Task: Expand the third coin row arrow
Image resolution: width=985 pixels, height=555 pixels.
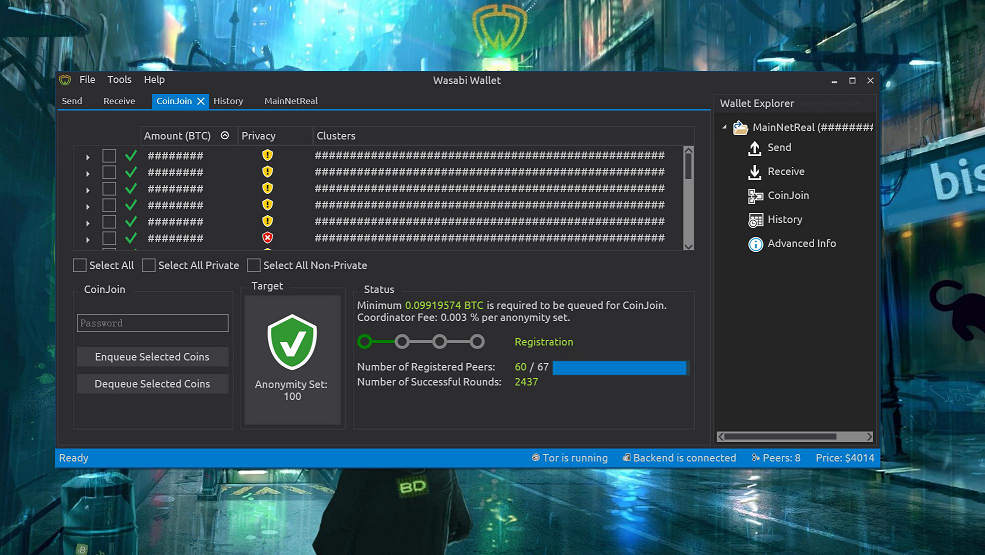Action: (88, 190)
